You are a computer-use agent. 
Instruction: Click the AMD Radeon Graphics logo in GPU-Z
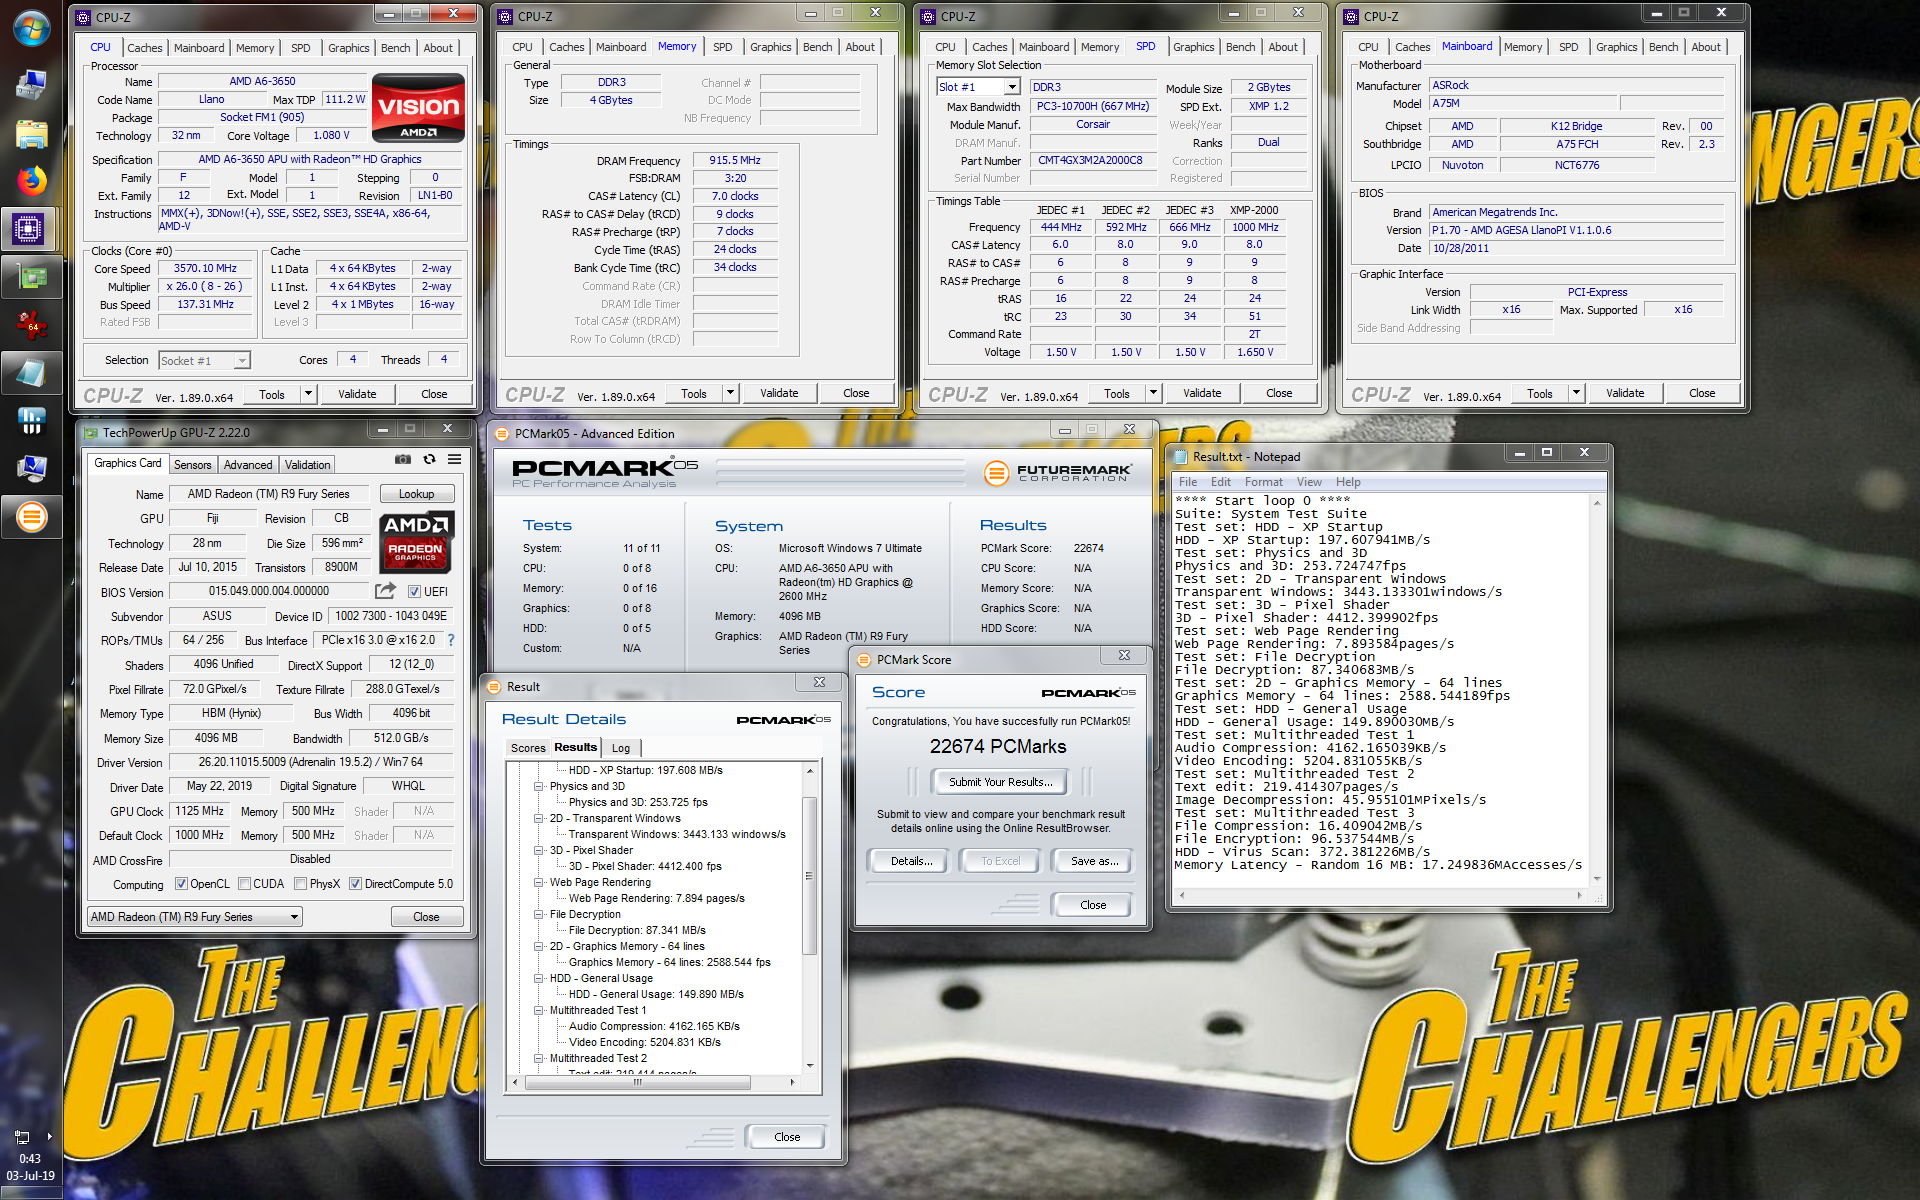point(417,541)
